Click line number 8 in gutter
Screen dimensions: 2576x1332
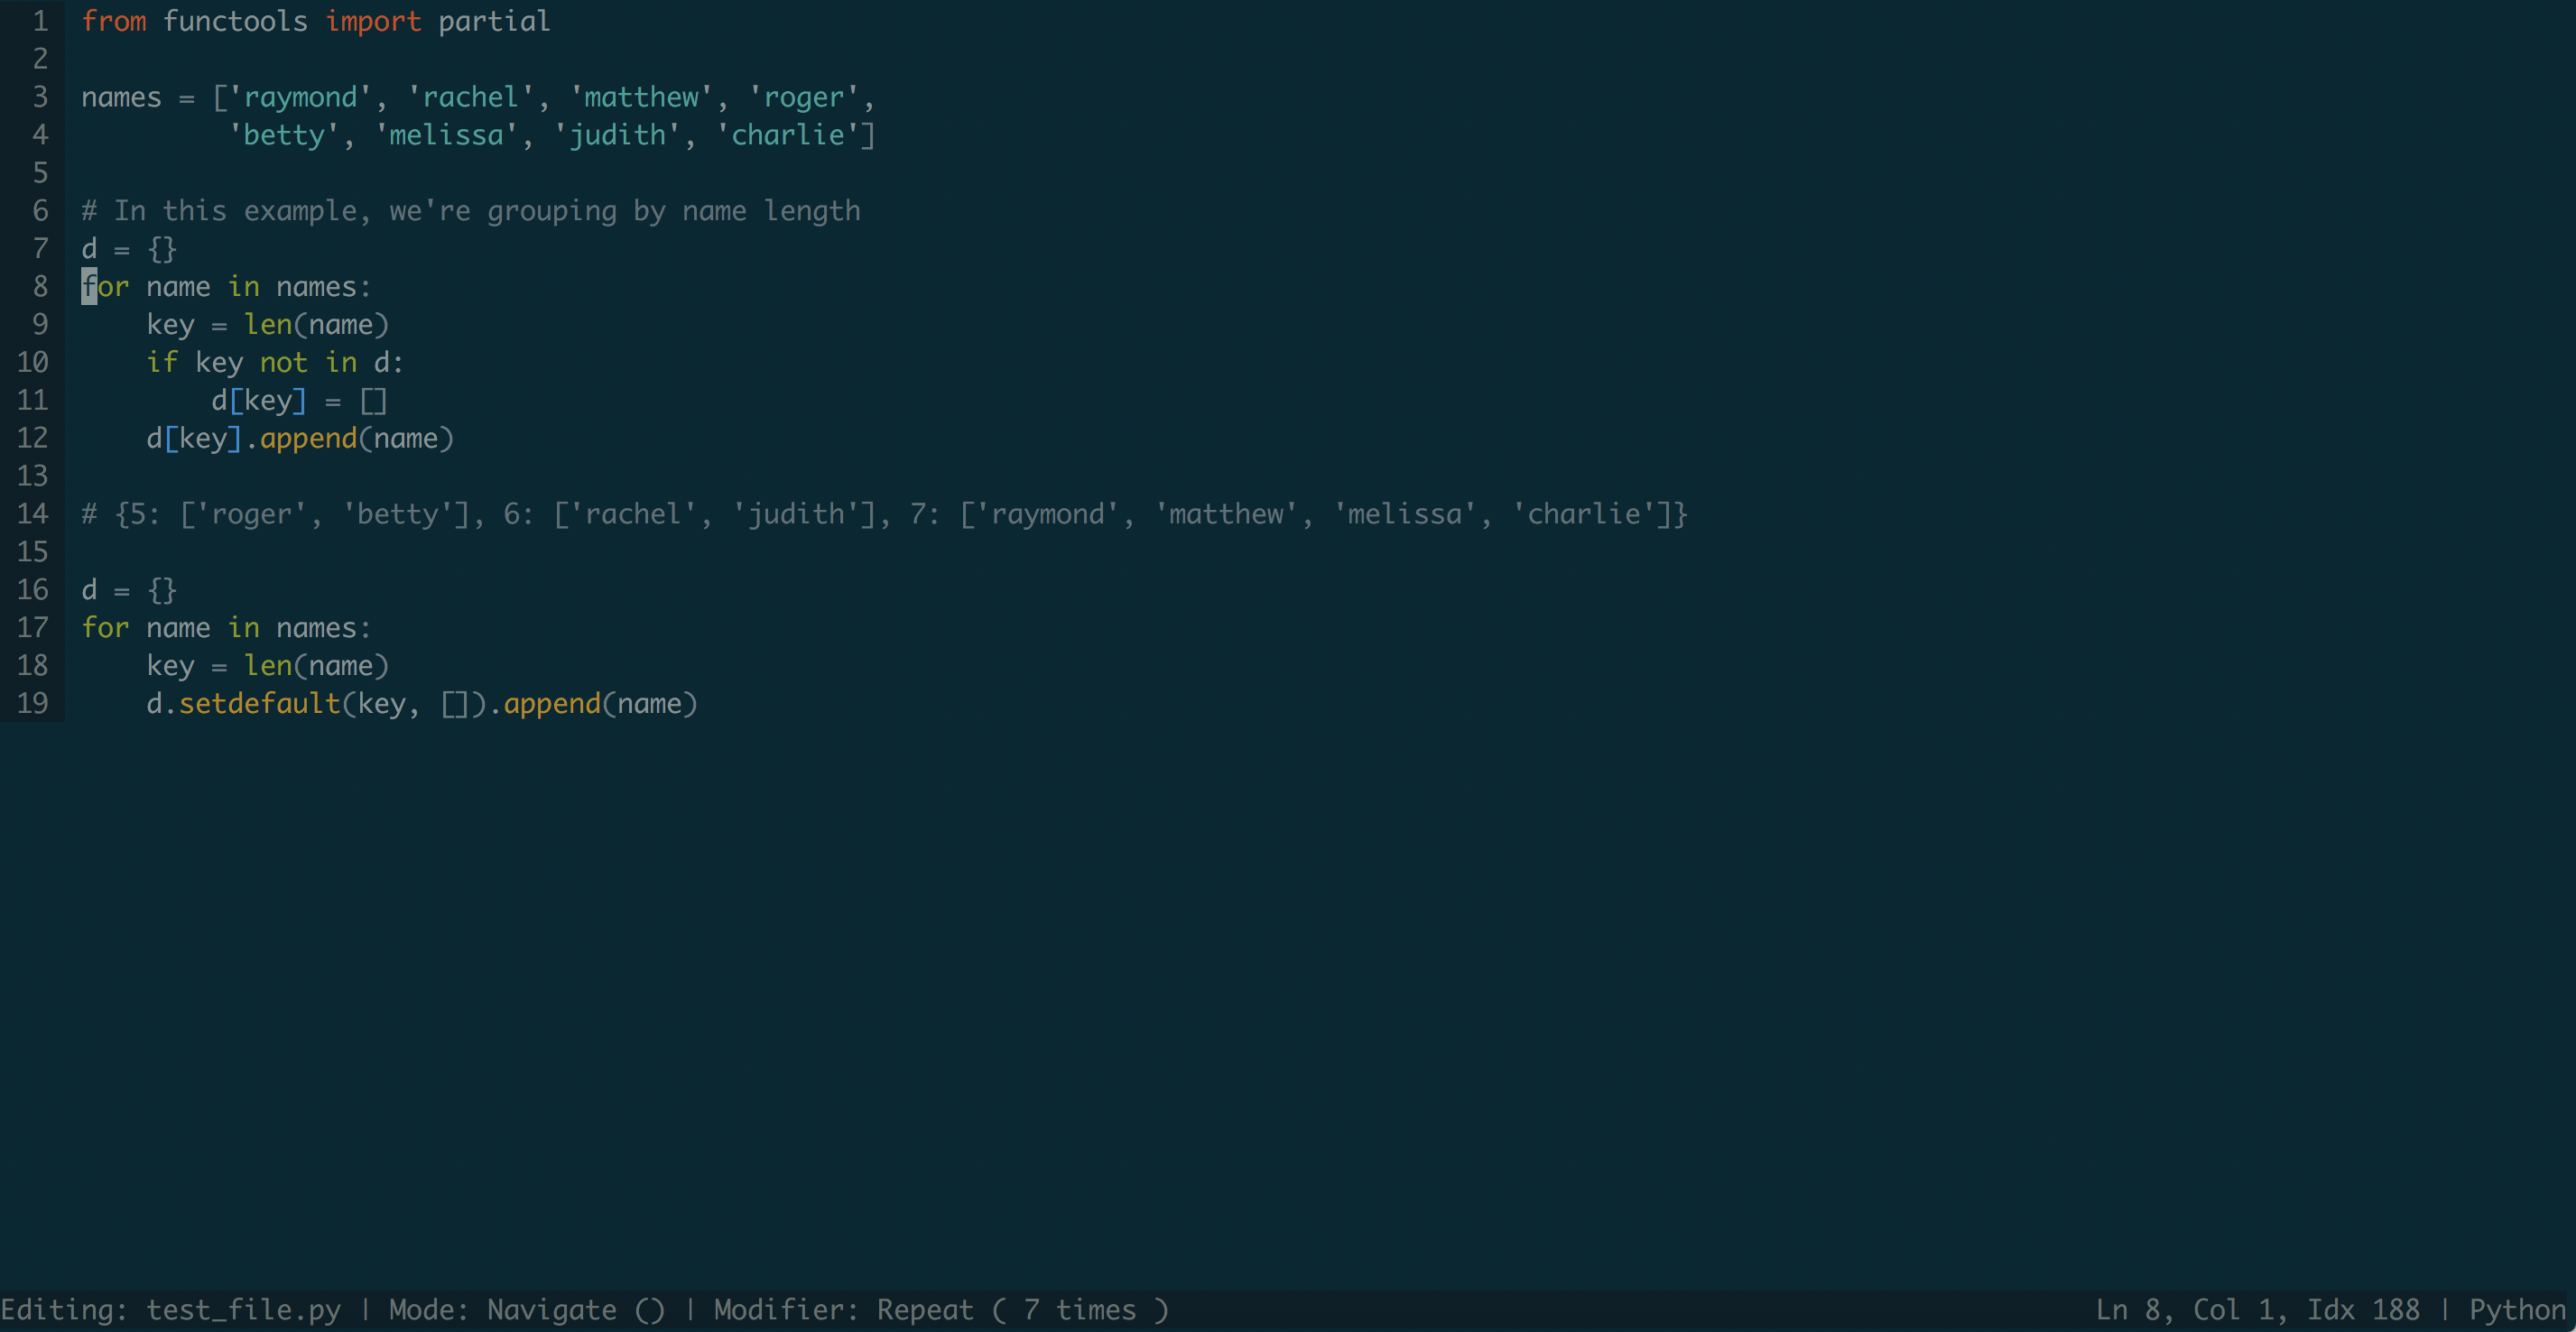coord(40,287)
